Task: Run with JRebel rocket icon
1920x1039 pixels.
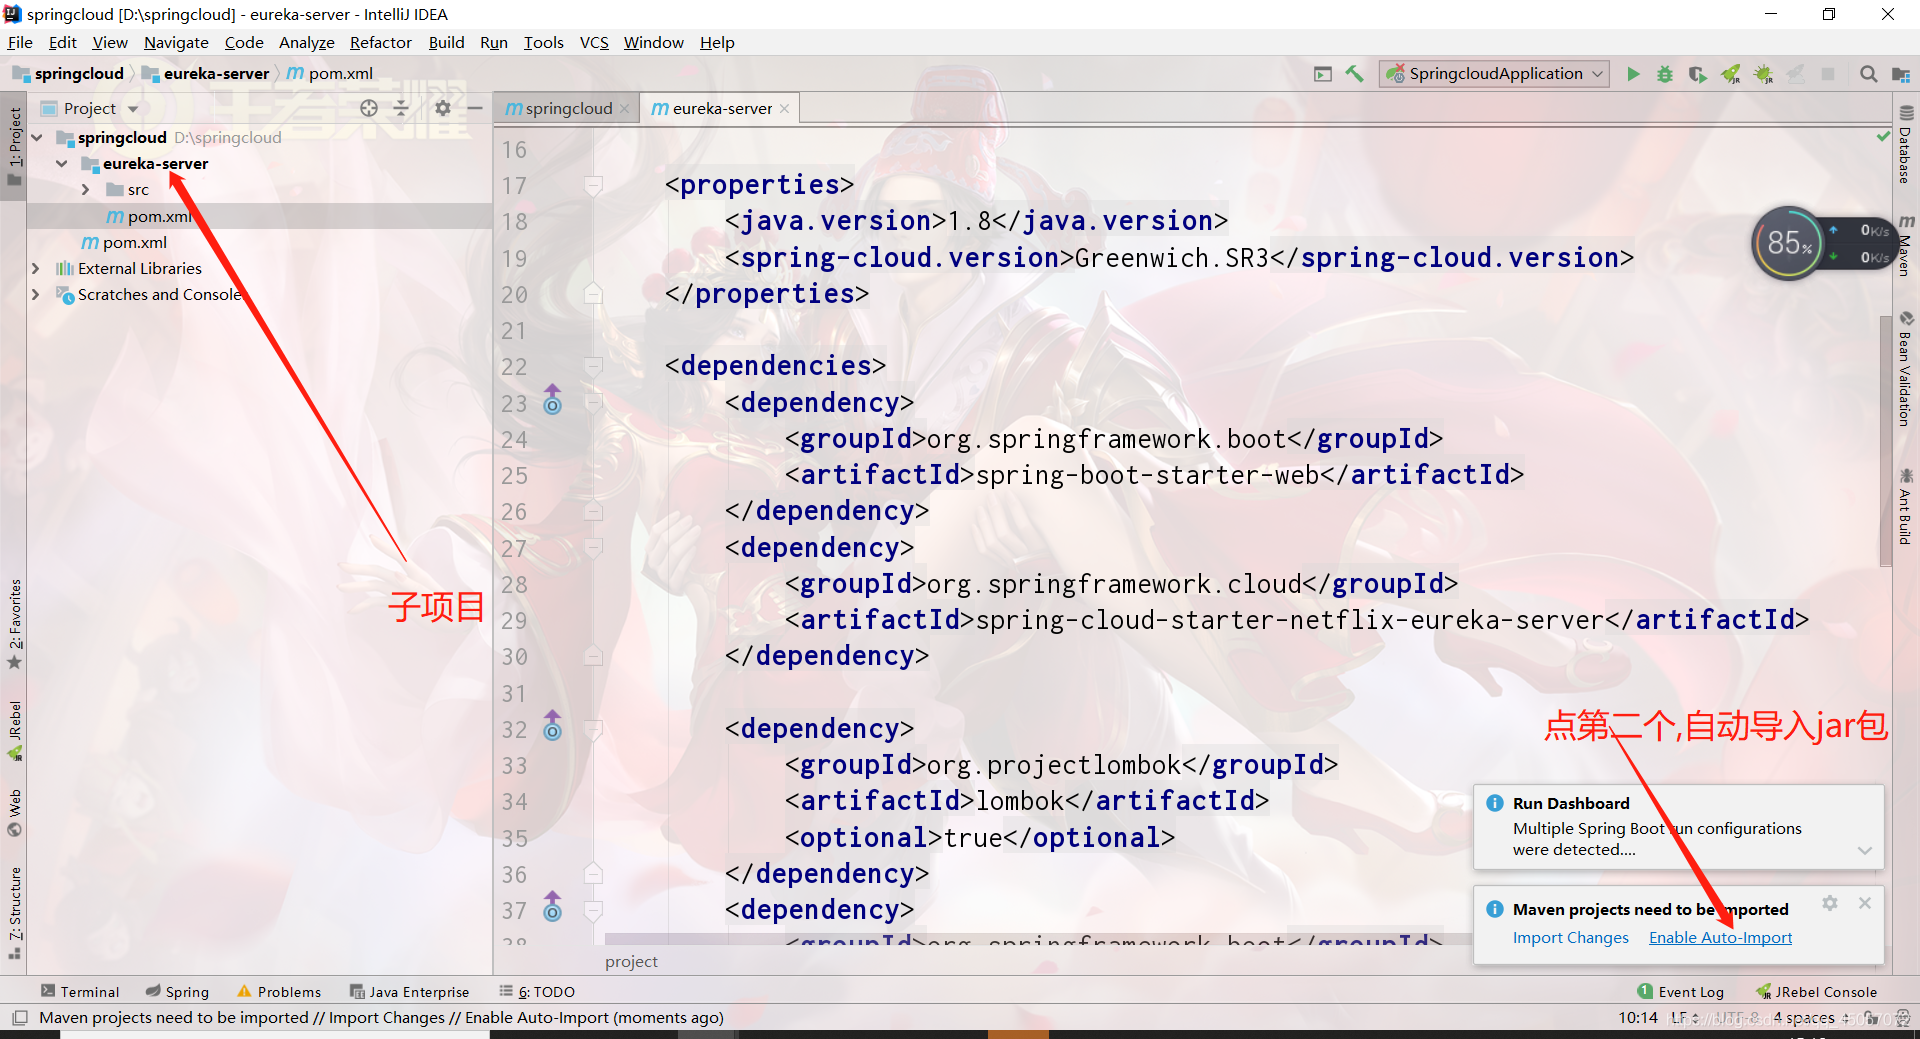Action: coord(1730,74)
